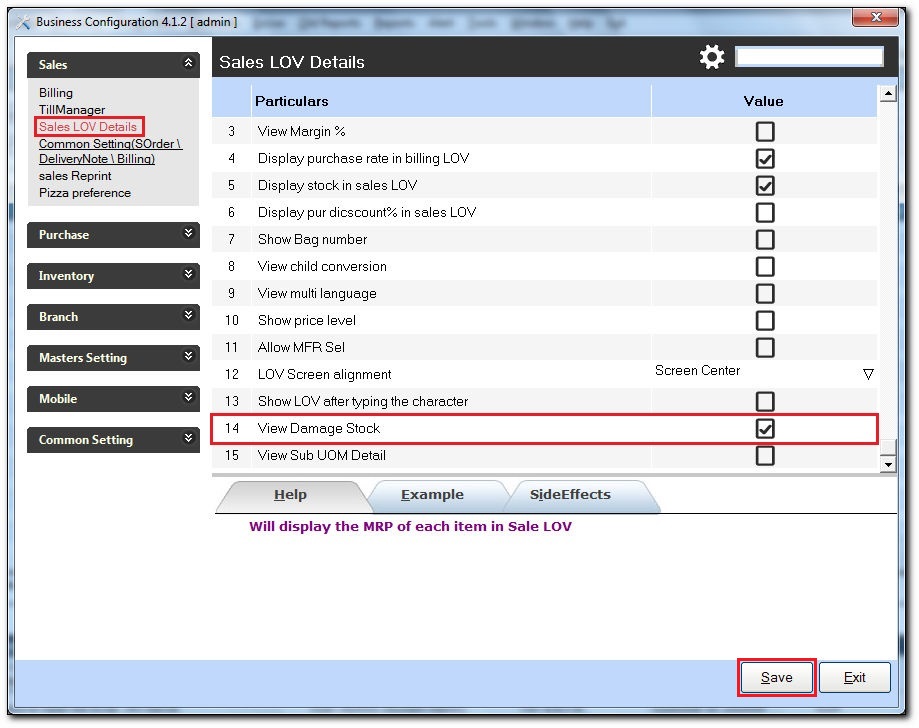Open the settings gear icon
The width and height of the screenshot is (919, 728).
pyautogui.click(x=712, y=57)
